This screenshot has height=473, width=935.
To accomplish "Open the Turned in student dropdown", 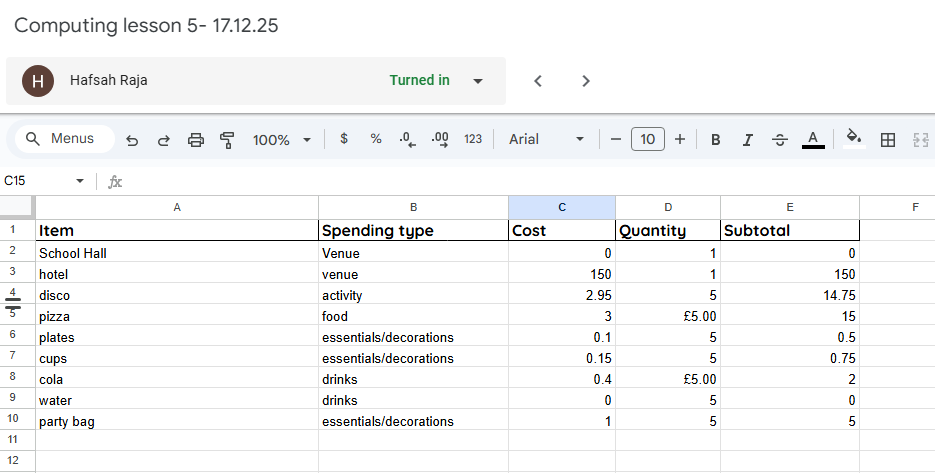I will tap(478, 81).
